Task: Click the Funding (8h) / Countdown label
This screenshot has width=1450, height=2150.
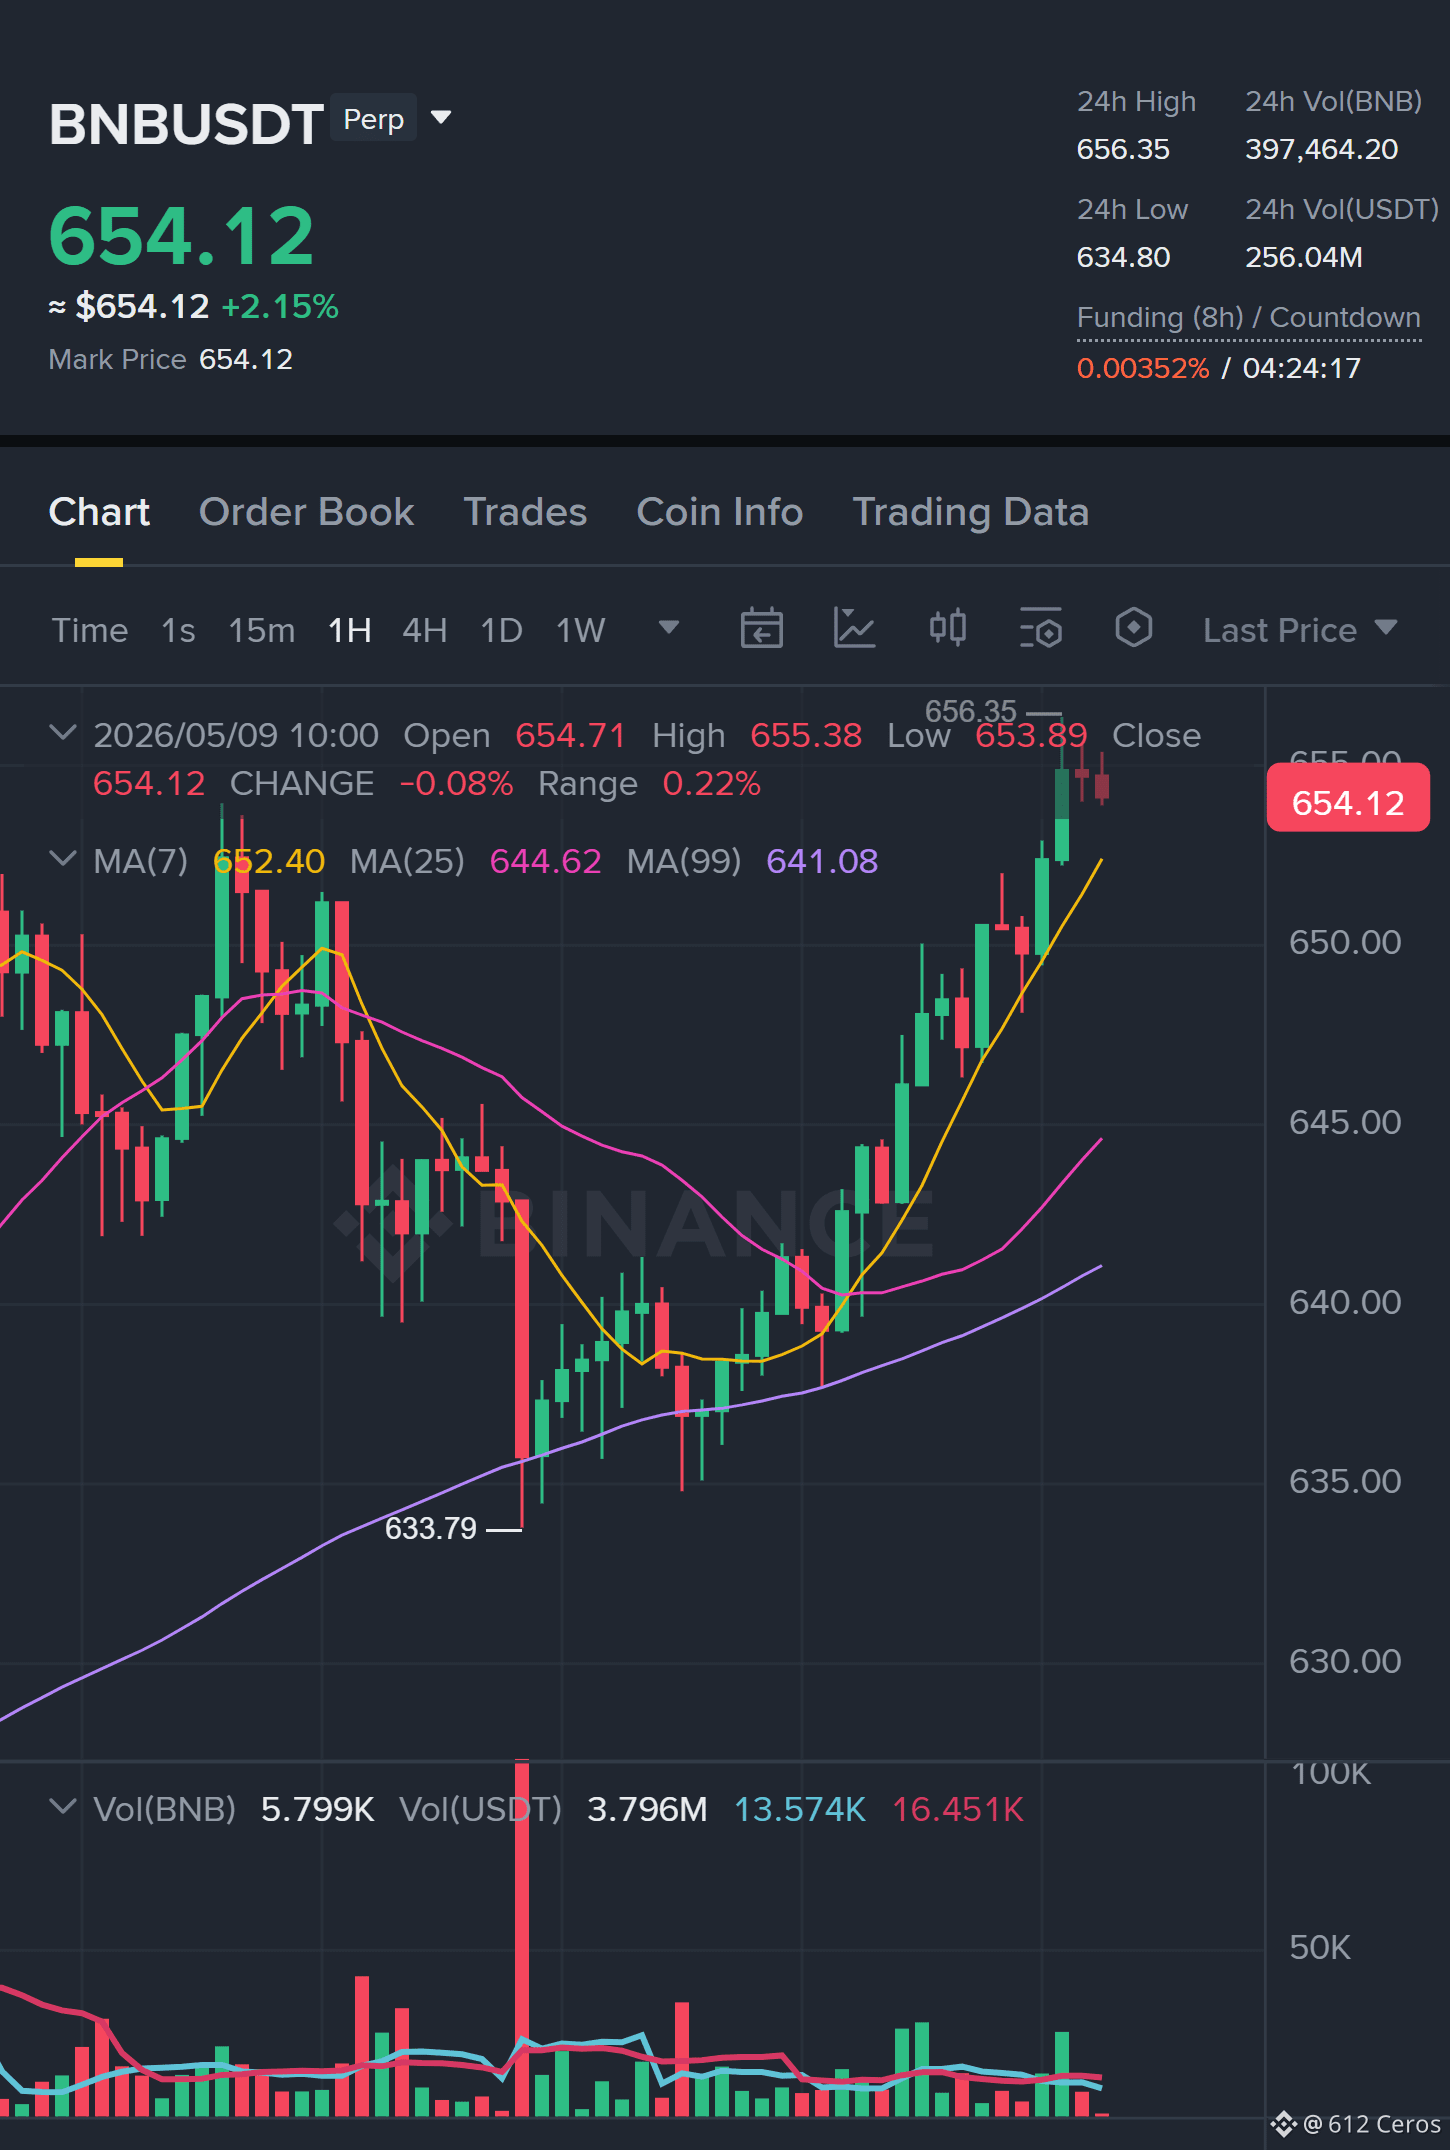Action: click(x=1248, y=318)
